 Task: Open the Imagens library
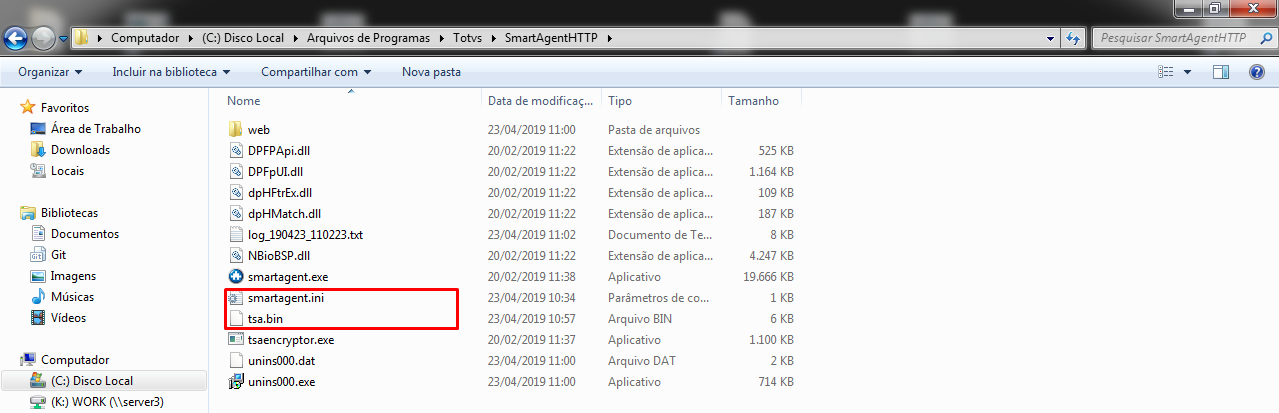click(63, 276)
